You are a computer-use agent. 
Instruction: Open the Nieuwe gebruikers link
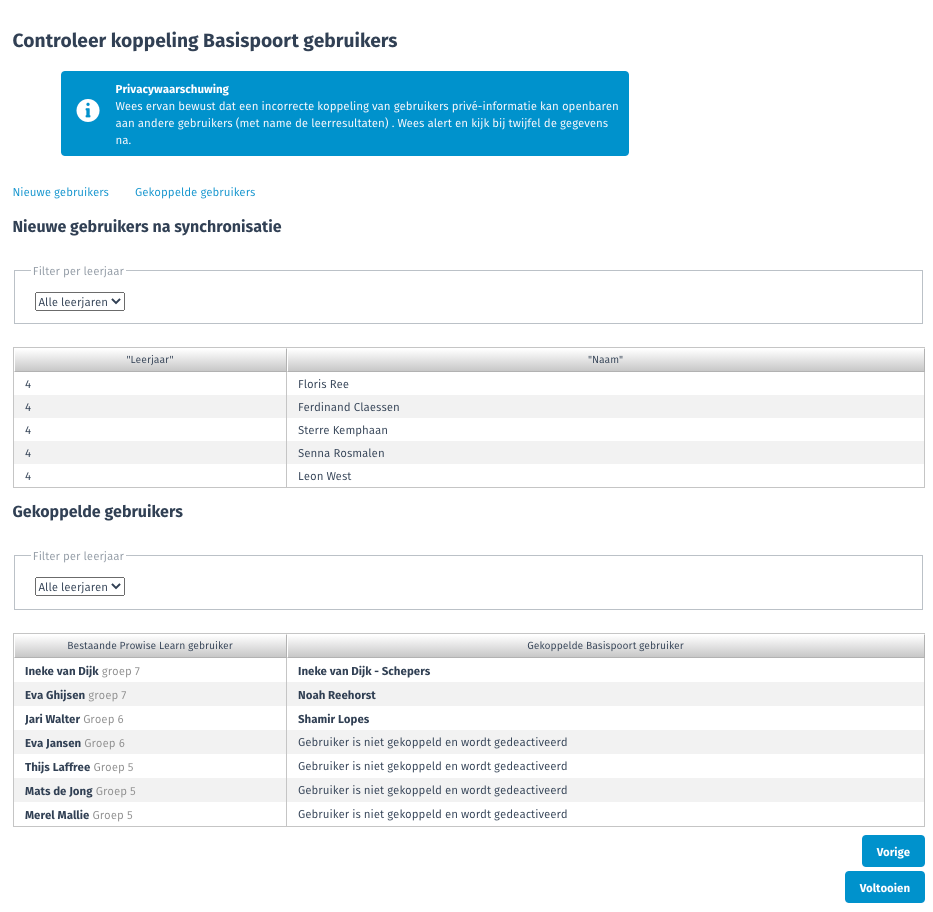point(60,192)
